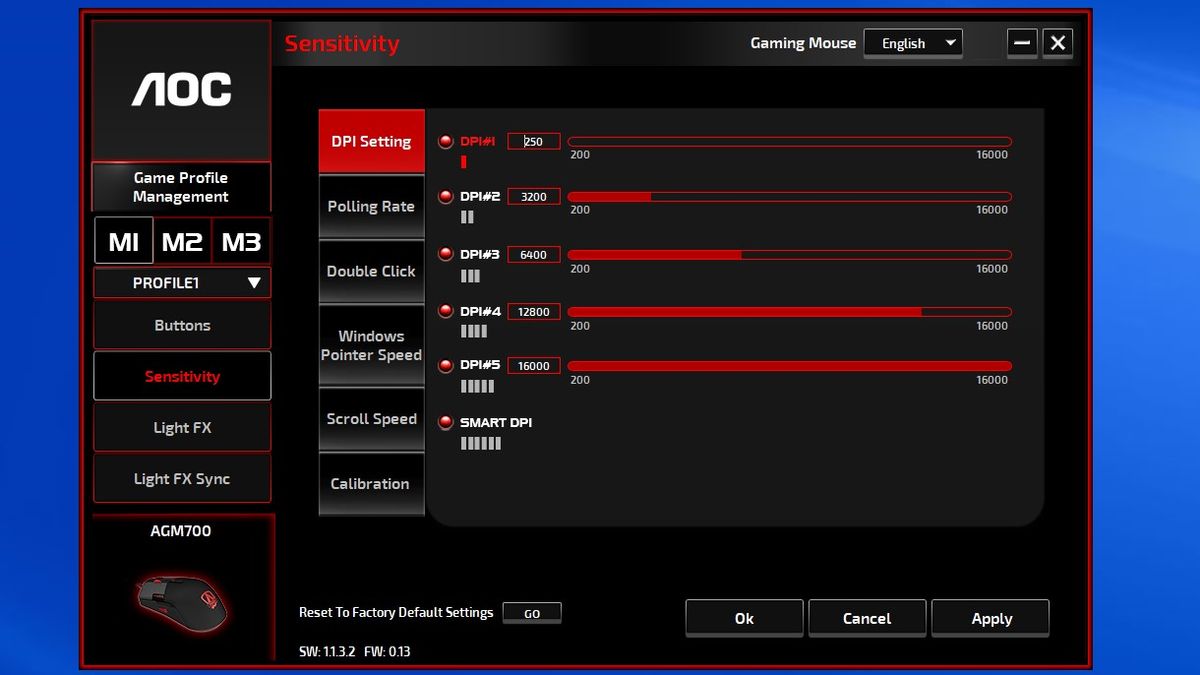Open the Calibration tab
This screenshot has height=675, width=1200.
pyautogui.click(x=372, y=484)
